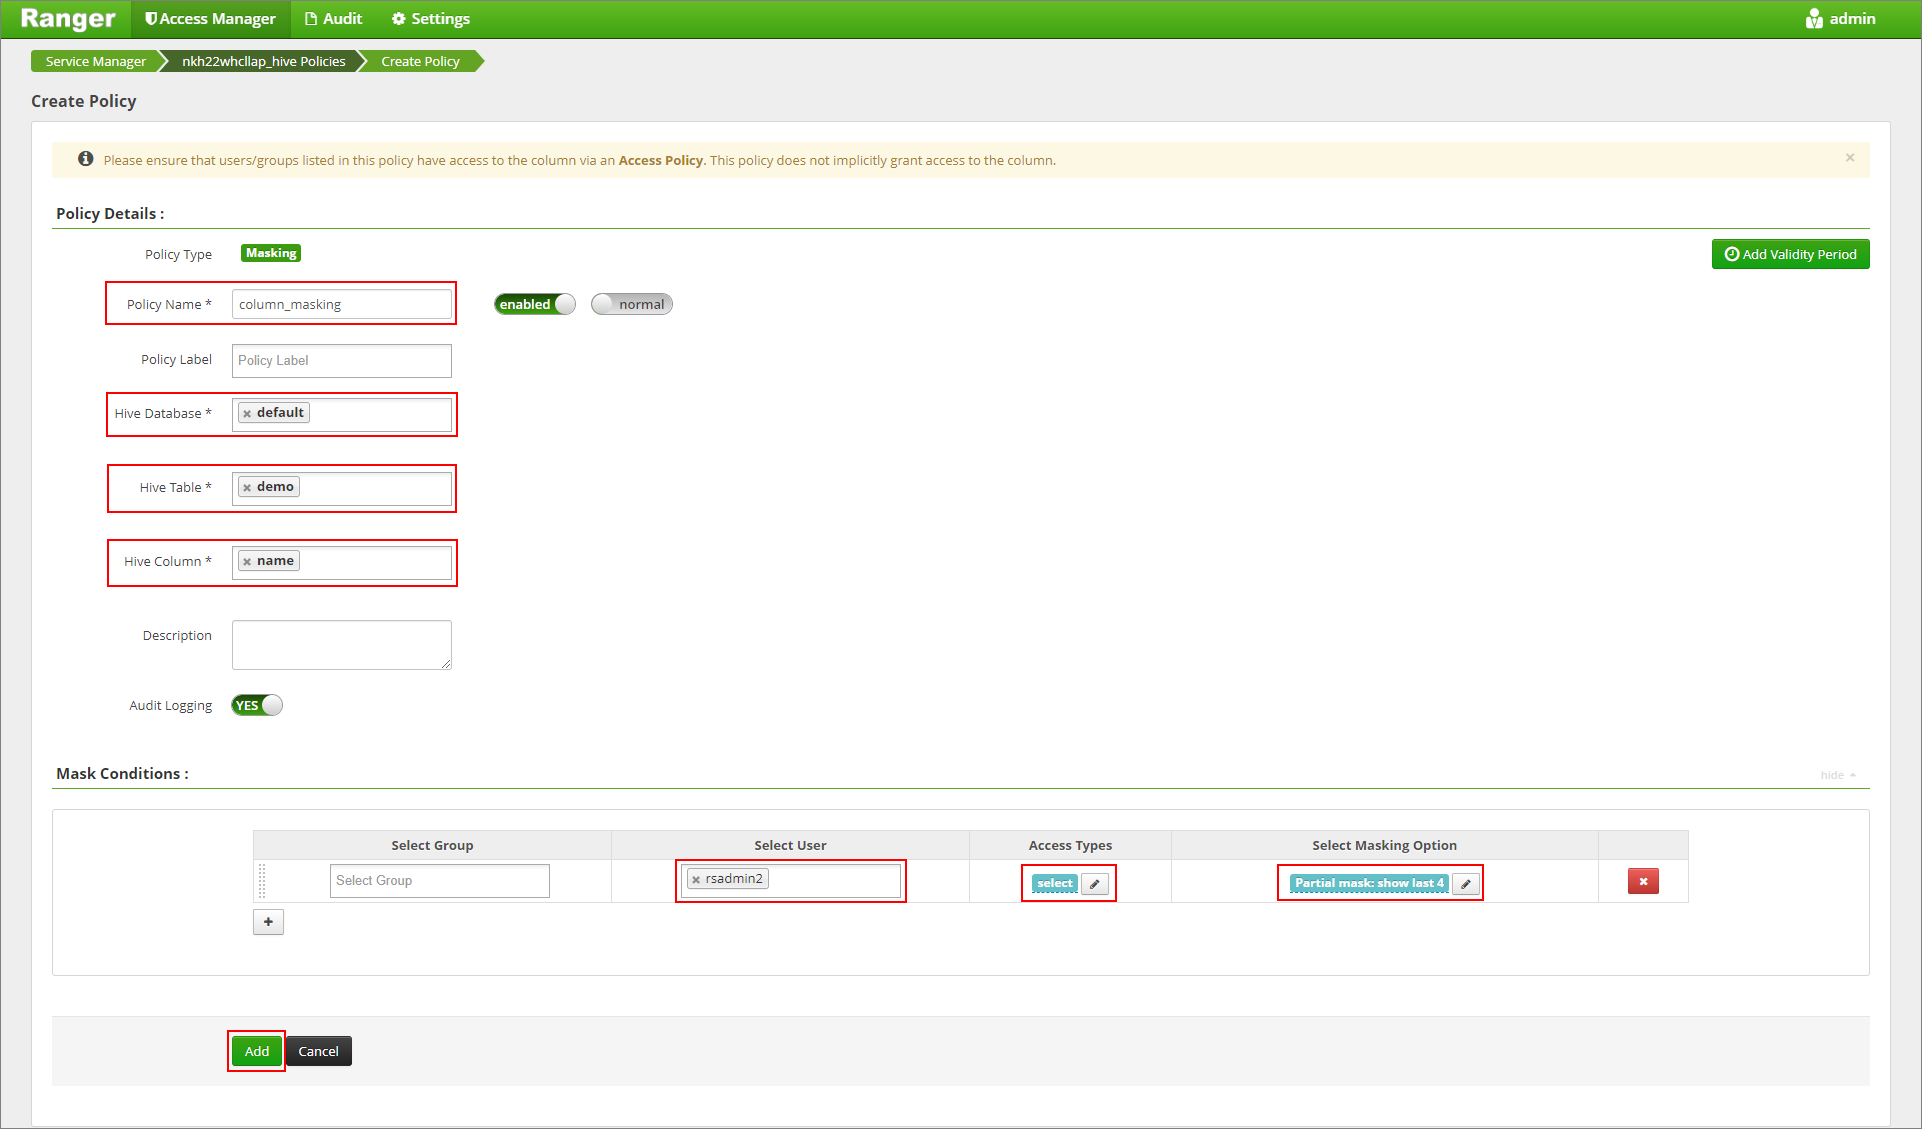
Task: Expand the Select Group dropdown
Action: (438, 879)
